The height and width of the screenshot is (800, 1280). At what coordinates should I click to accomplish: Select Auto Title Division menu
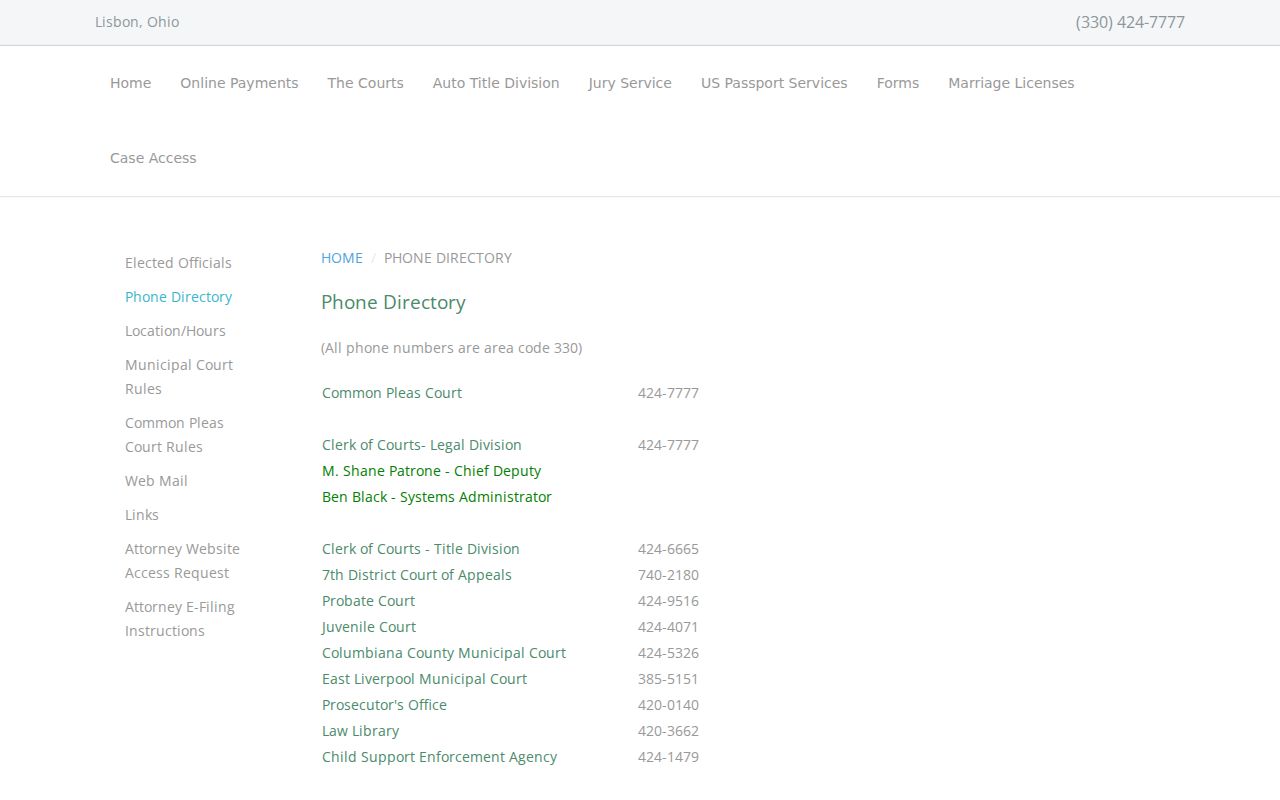click(x=496, y=83)
